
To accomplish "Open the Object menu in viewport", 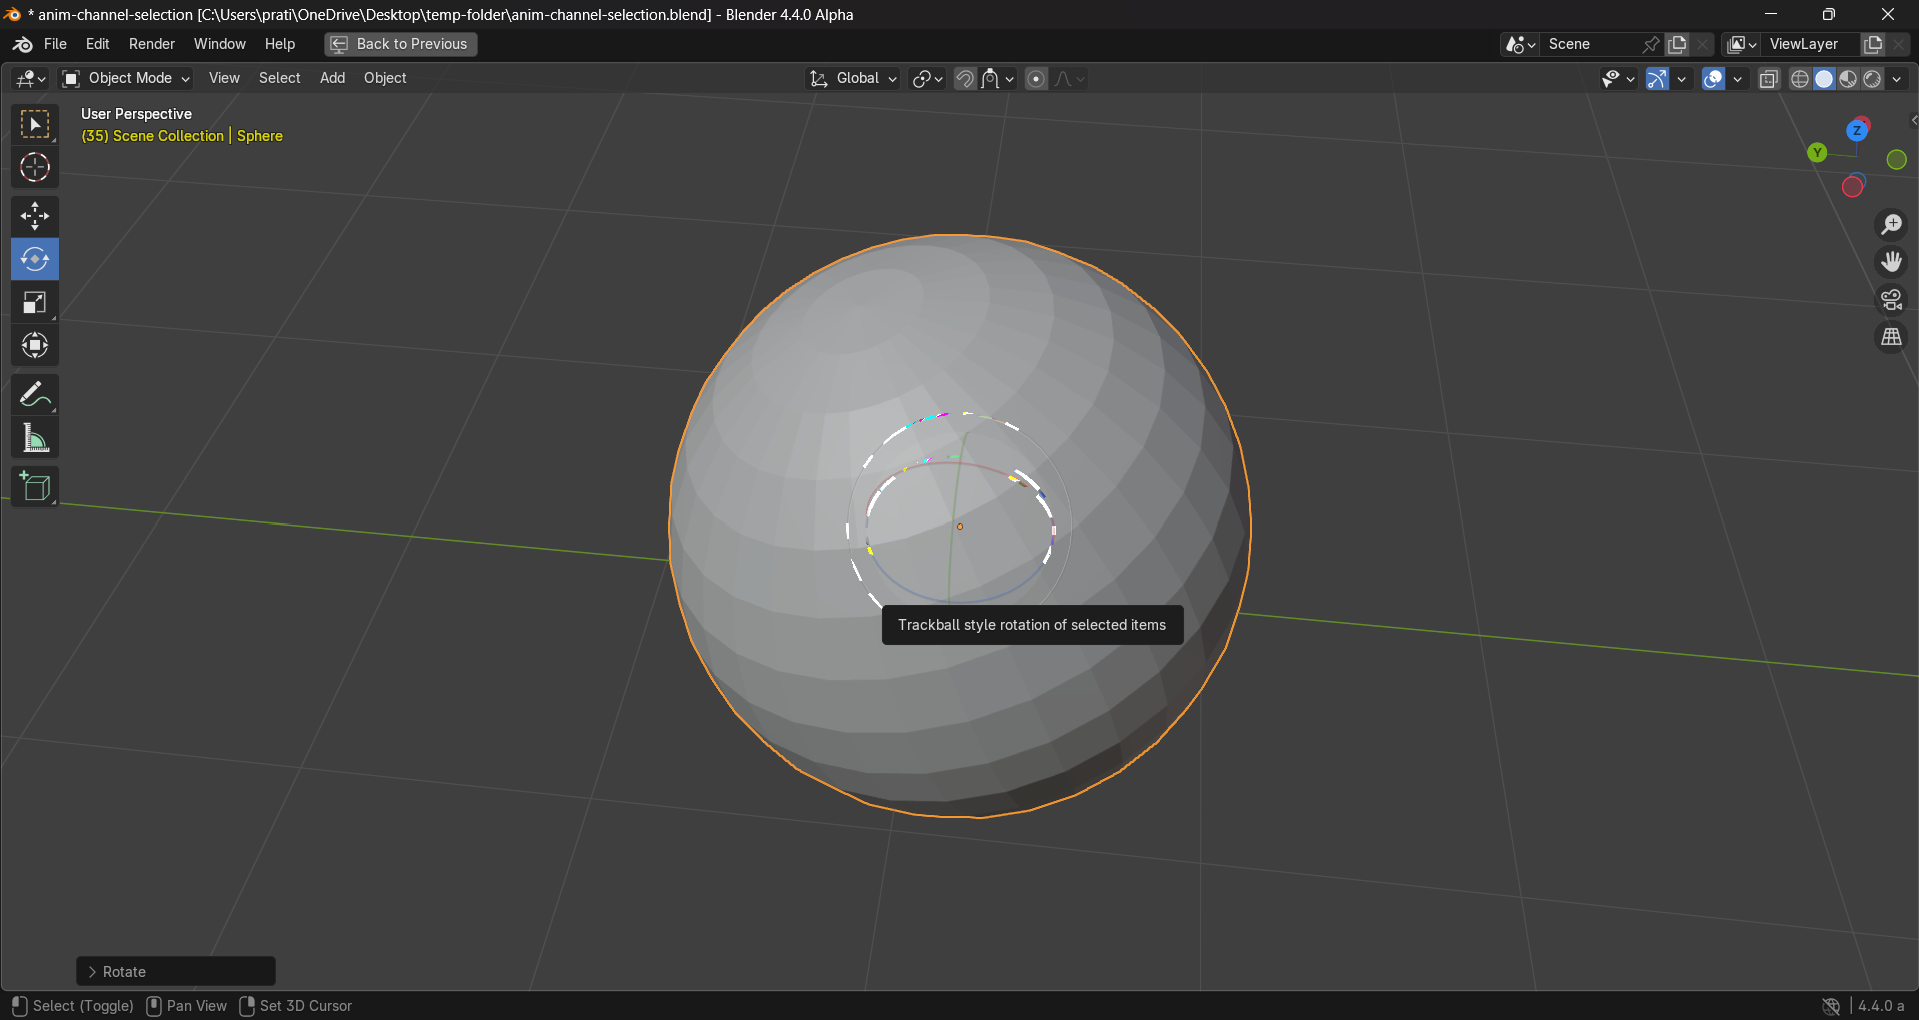I will tap(385, 78).
